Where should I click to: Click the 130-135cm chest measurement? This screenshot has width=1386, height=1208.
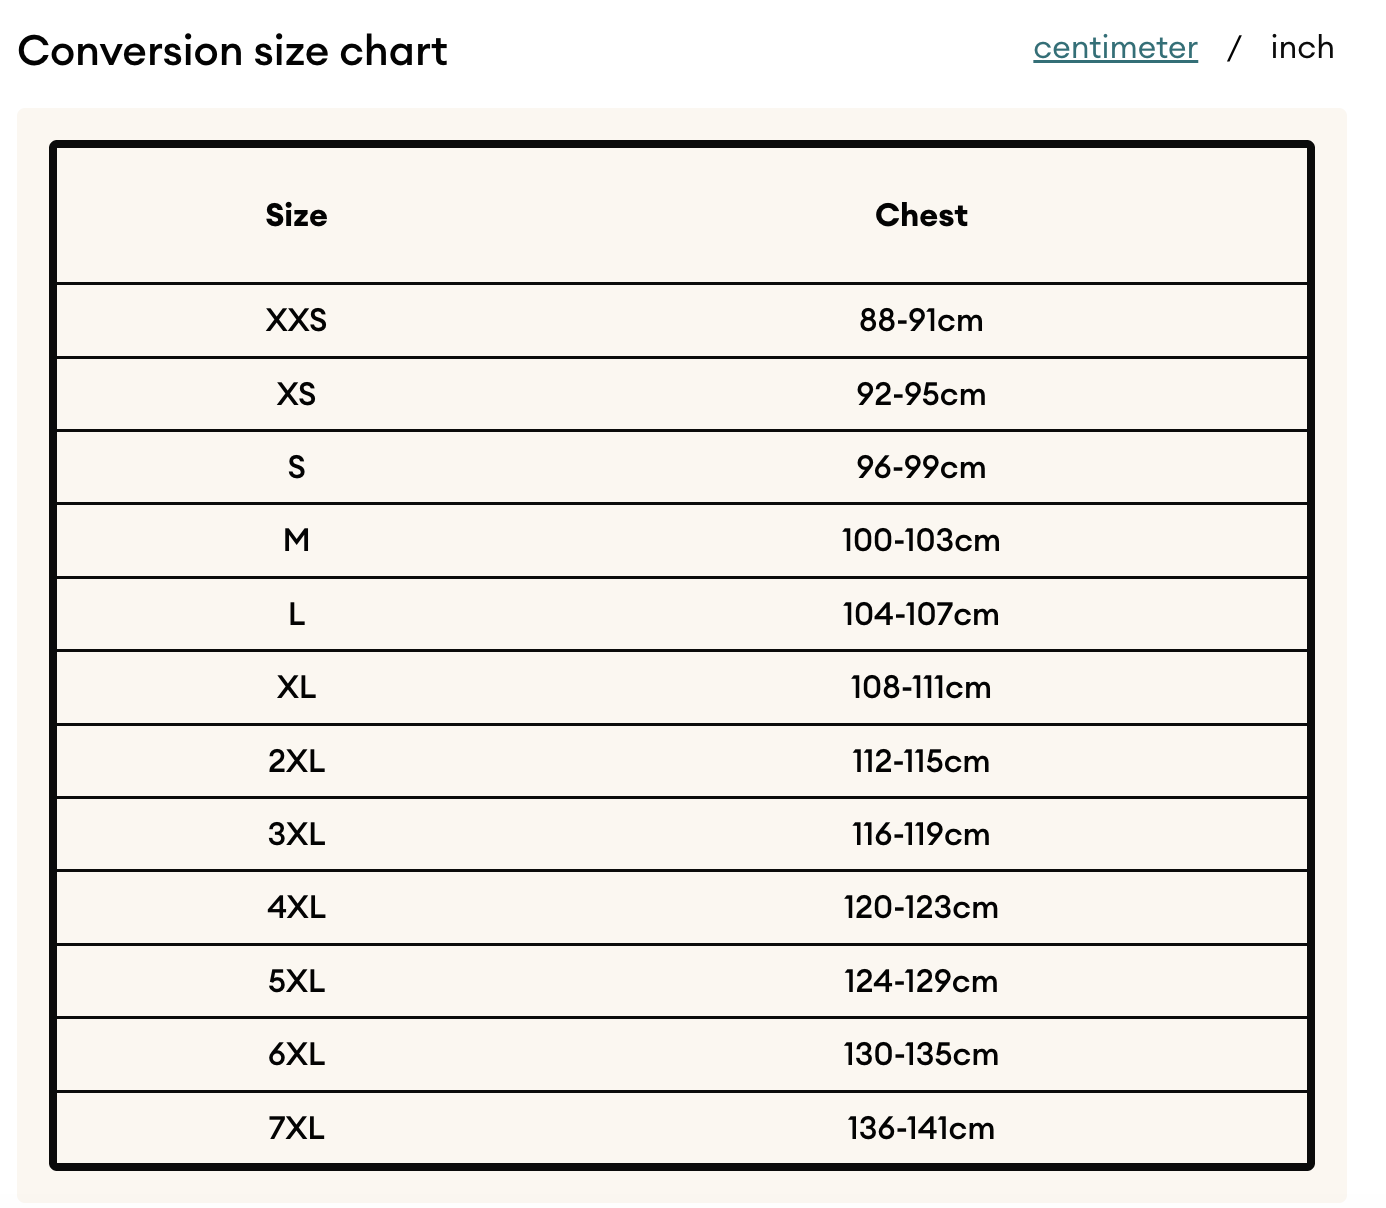(921, 1054)
